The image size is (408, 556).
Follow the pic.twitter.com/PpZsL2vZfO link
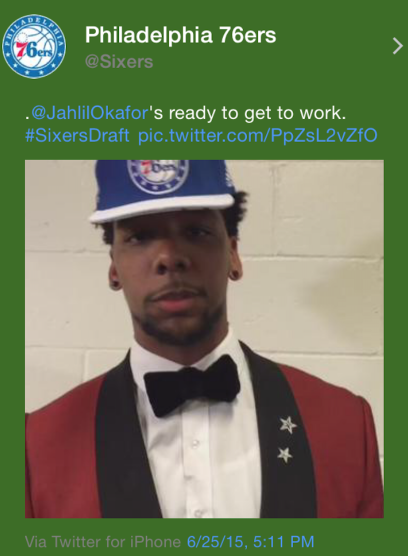point(258,135)
